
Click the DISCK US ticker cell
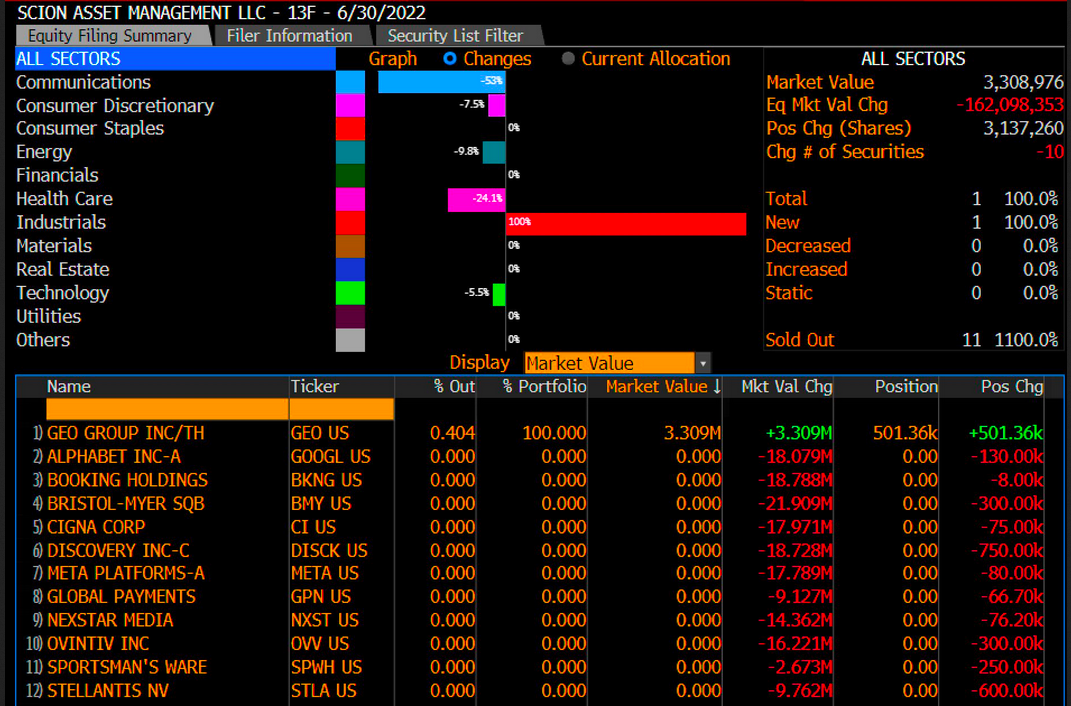(329, 550)
